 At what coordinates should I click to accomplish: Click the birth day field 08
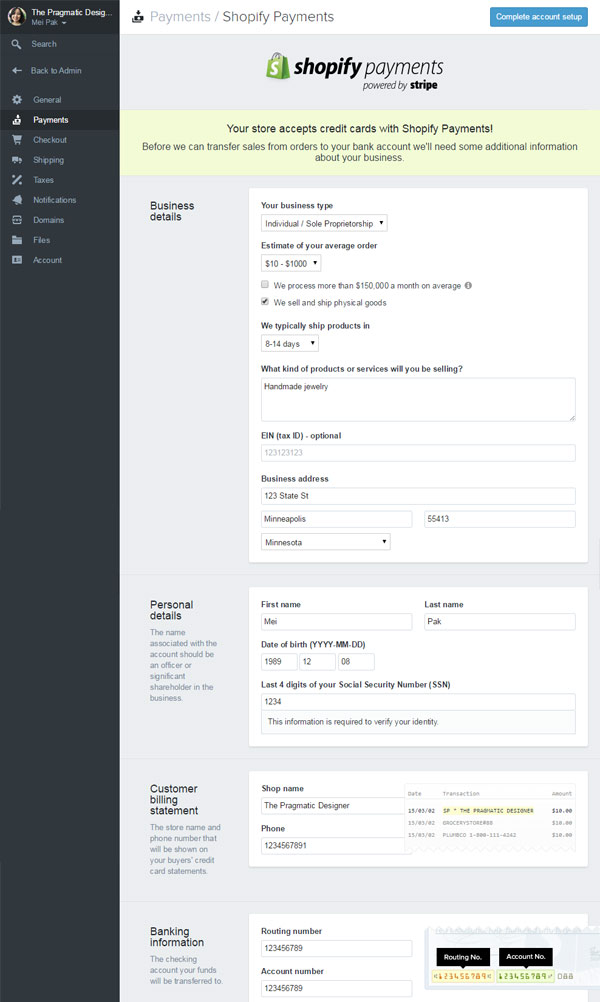click(356, 661)
